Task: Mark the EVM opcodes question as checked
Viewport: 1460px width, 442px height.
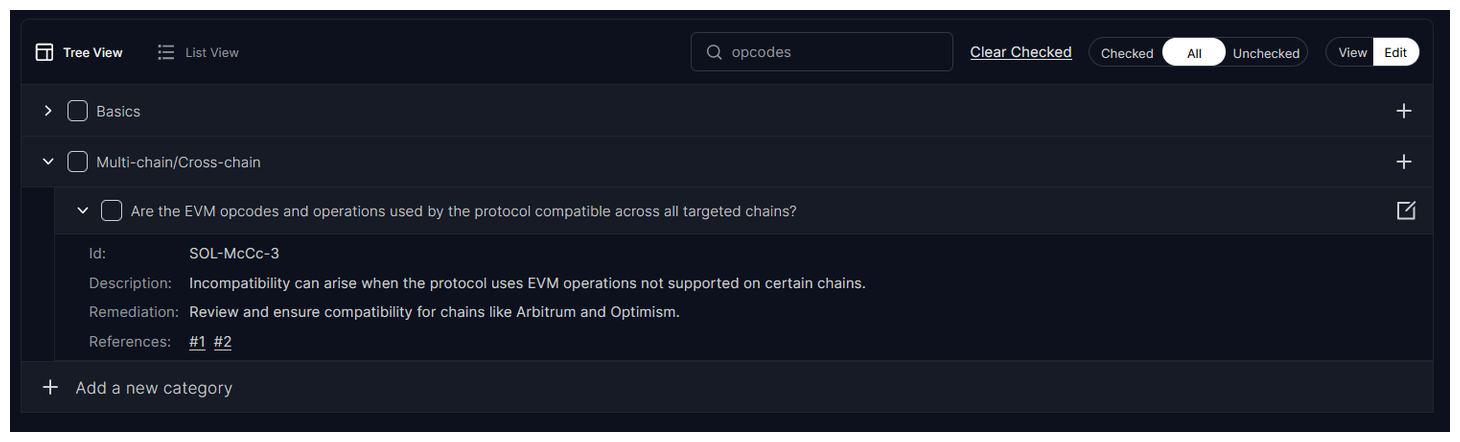Action: (x=112, y=211)
